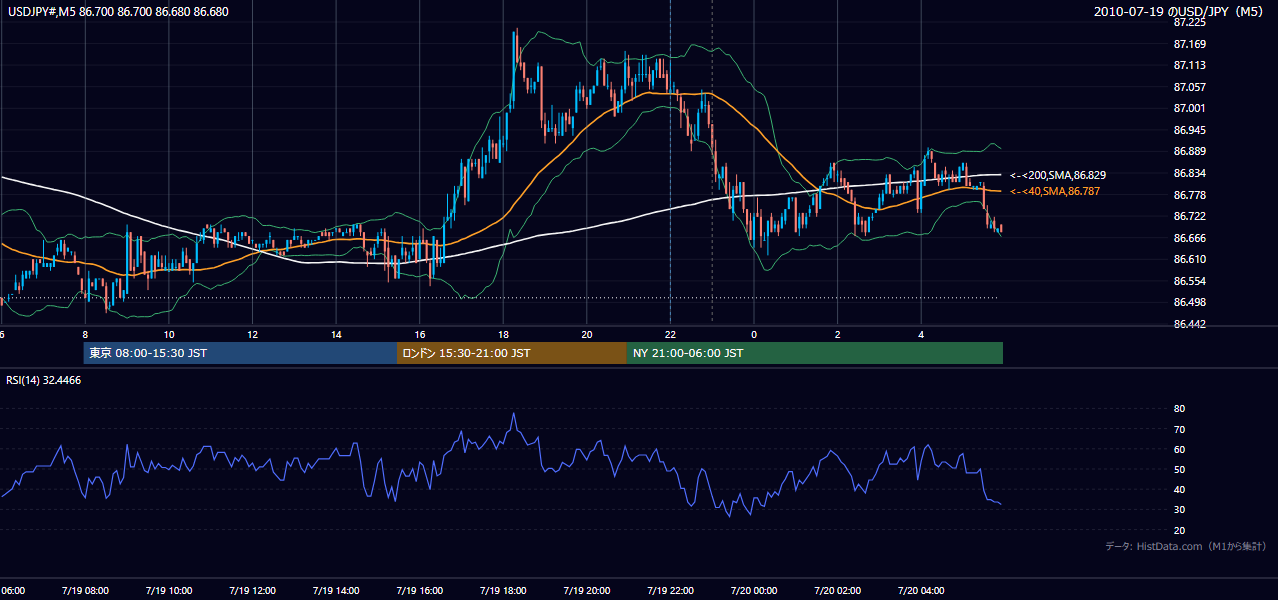
Task: Click hour label 18 on chart time axis
Action: (x=503, y=334)
